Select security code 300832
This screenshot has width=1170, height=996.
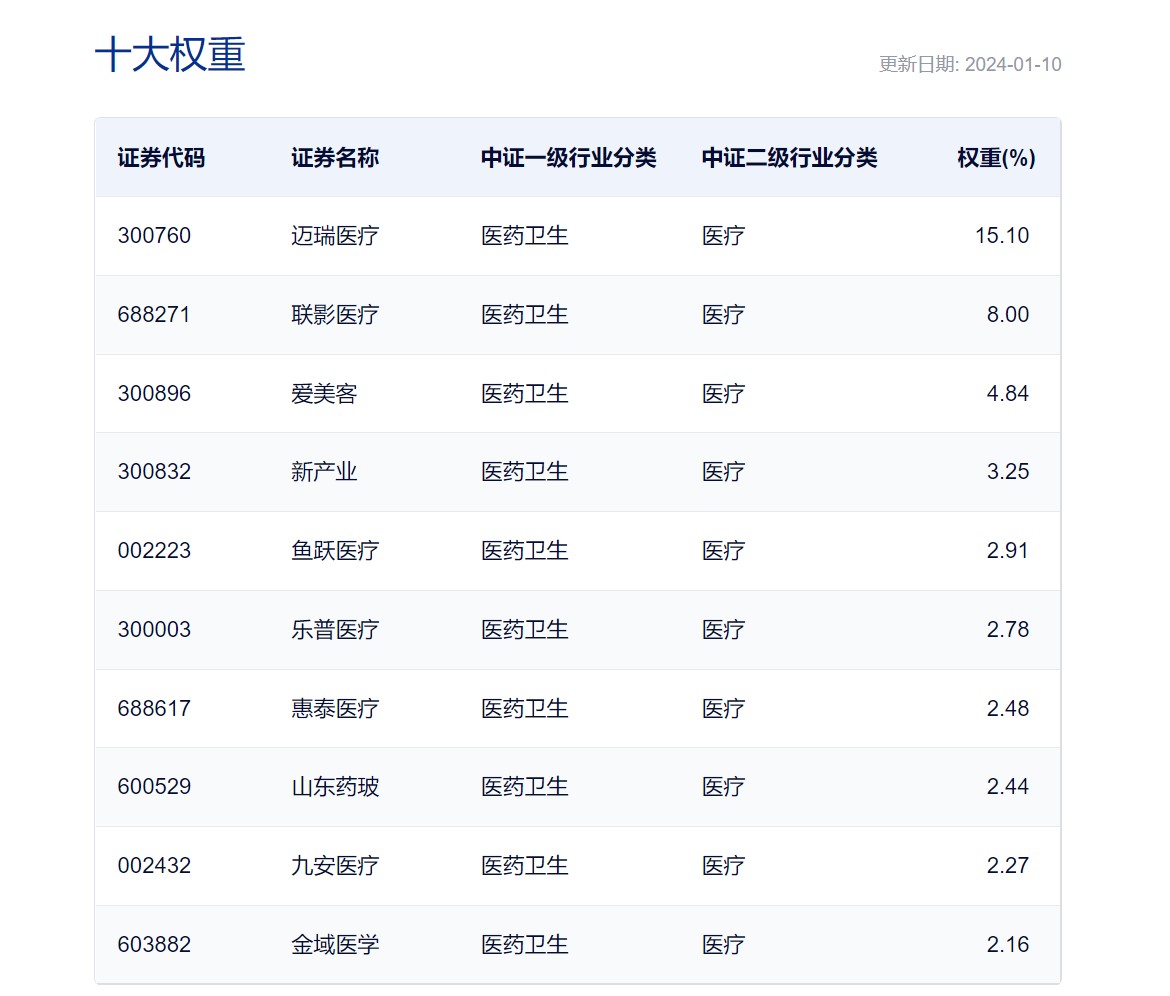tap(154, 472)
